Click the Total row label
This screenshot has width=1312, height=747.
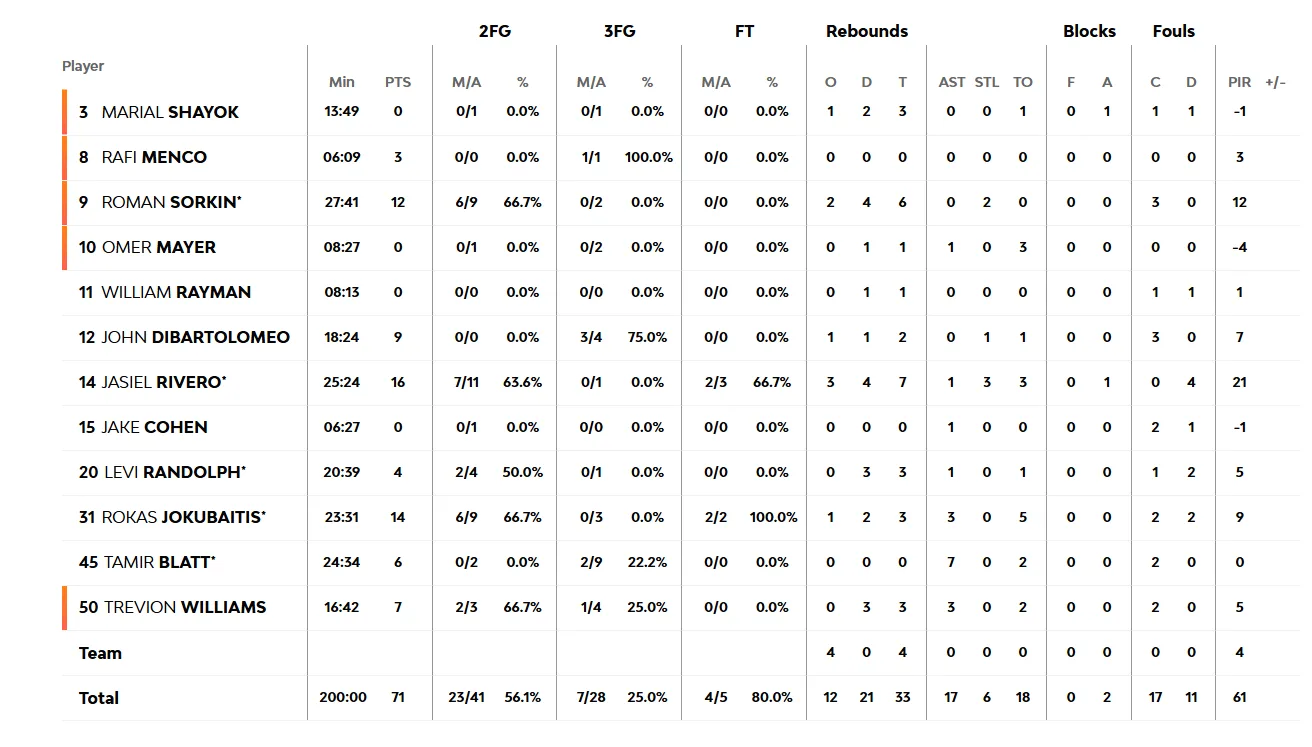coord(99,698)
